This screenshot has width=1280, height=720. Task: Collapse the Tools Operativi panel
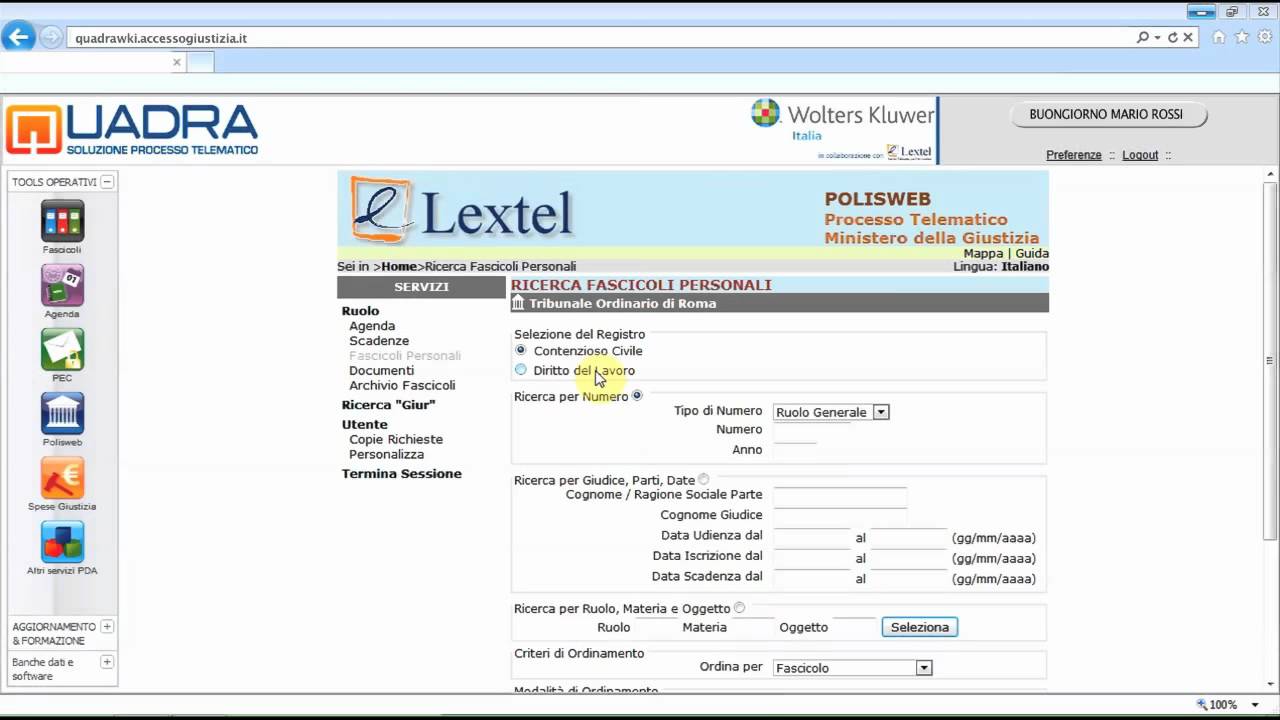[107, 182]
